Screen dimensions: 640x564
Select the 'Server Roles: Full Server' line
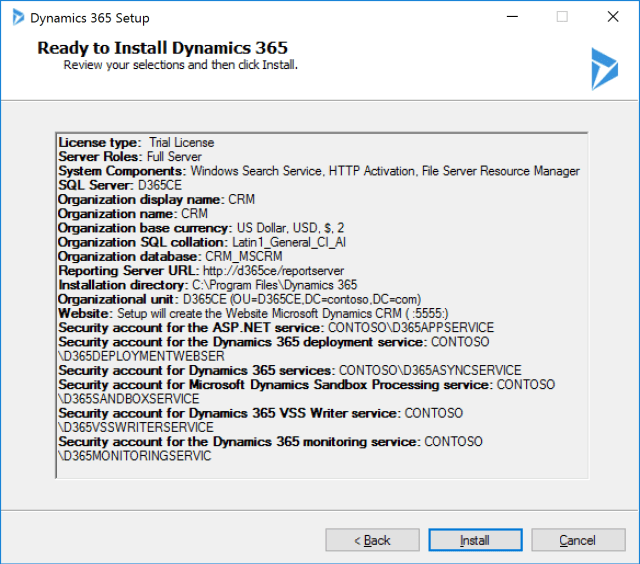coord(130,157)
